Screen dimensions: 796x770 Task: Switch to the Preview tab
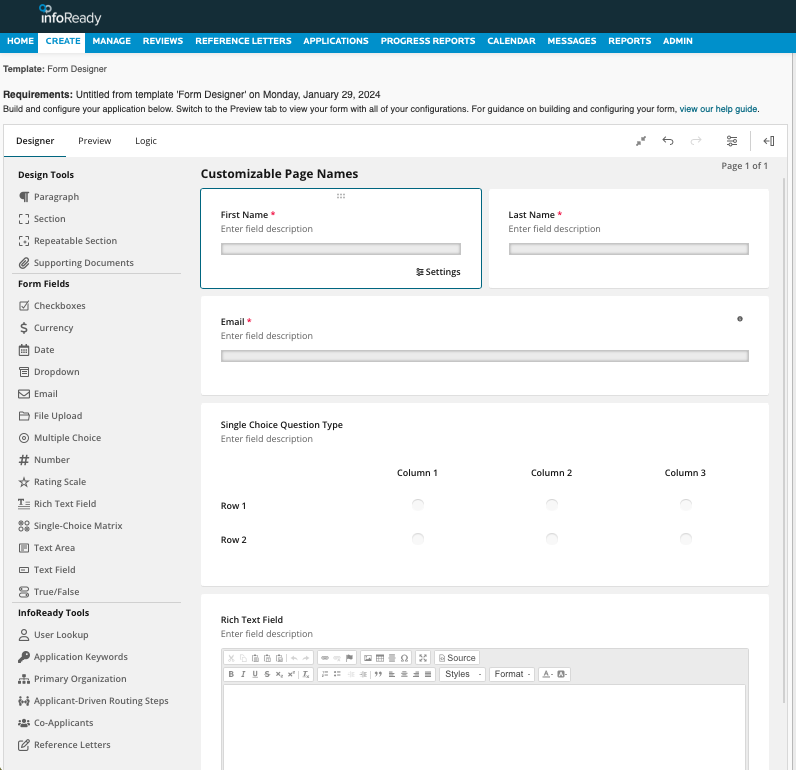click(x=95, y=141)
